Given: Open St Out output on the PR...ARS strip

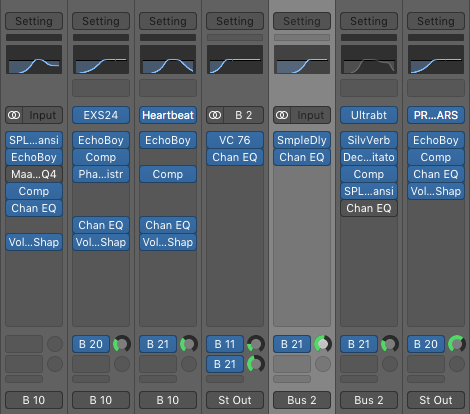Looking at the screenshot, I should (x=436, y=400).
